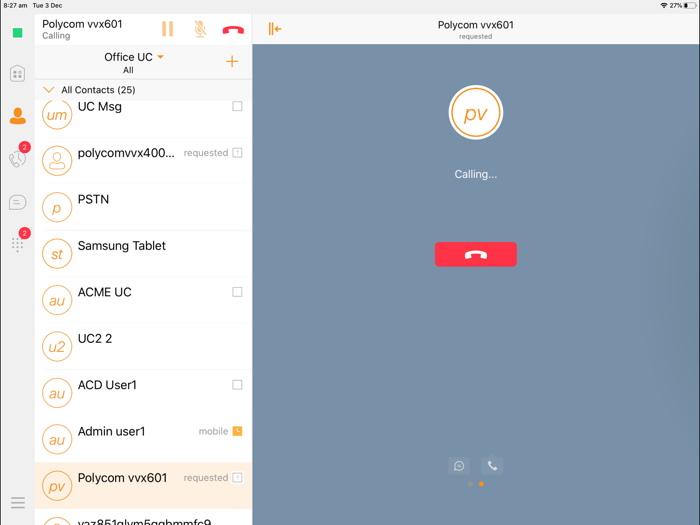Image resolution: width=700 pixels, height=525 pixels.
Task: Select the Admin user1 contact
Action: pos(143,439)
